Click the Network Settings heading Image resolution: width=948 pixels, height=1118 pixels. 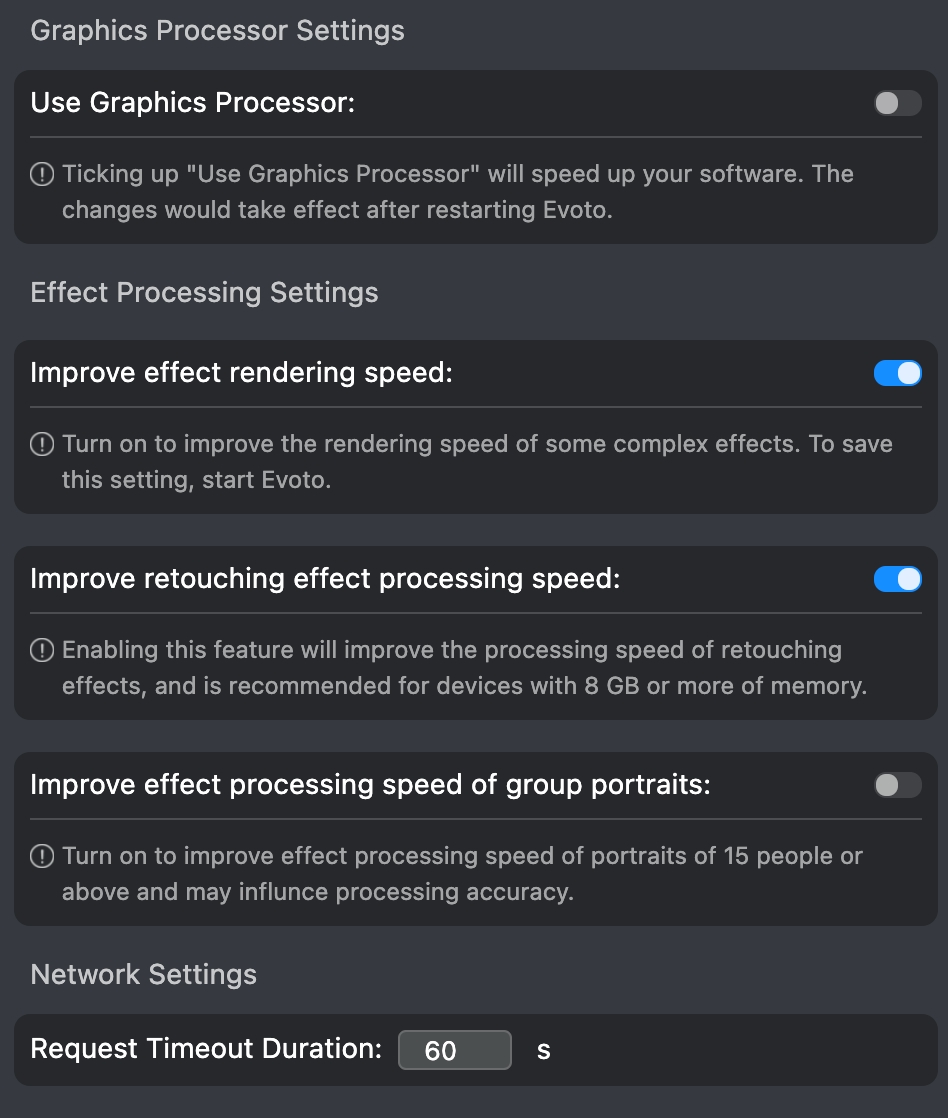[x=144, y=975]
